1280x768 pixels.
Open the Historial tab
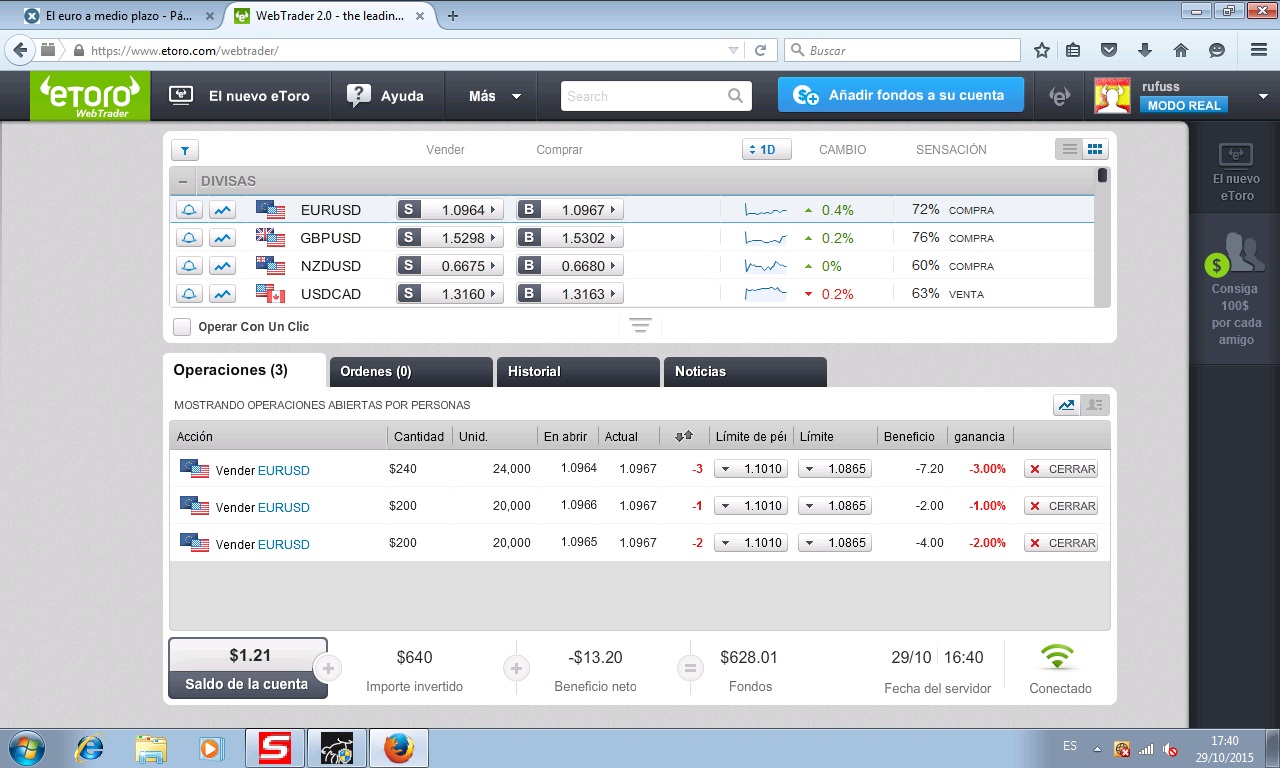coord(578,372)
